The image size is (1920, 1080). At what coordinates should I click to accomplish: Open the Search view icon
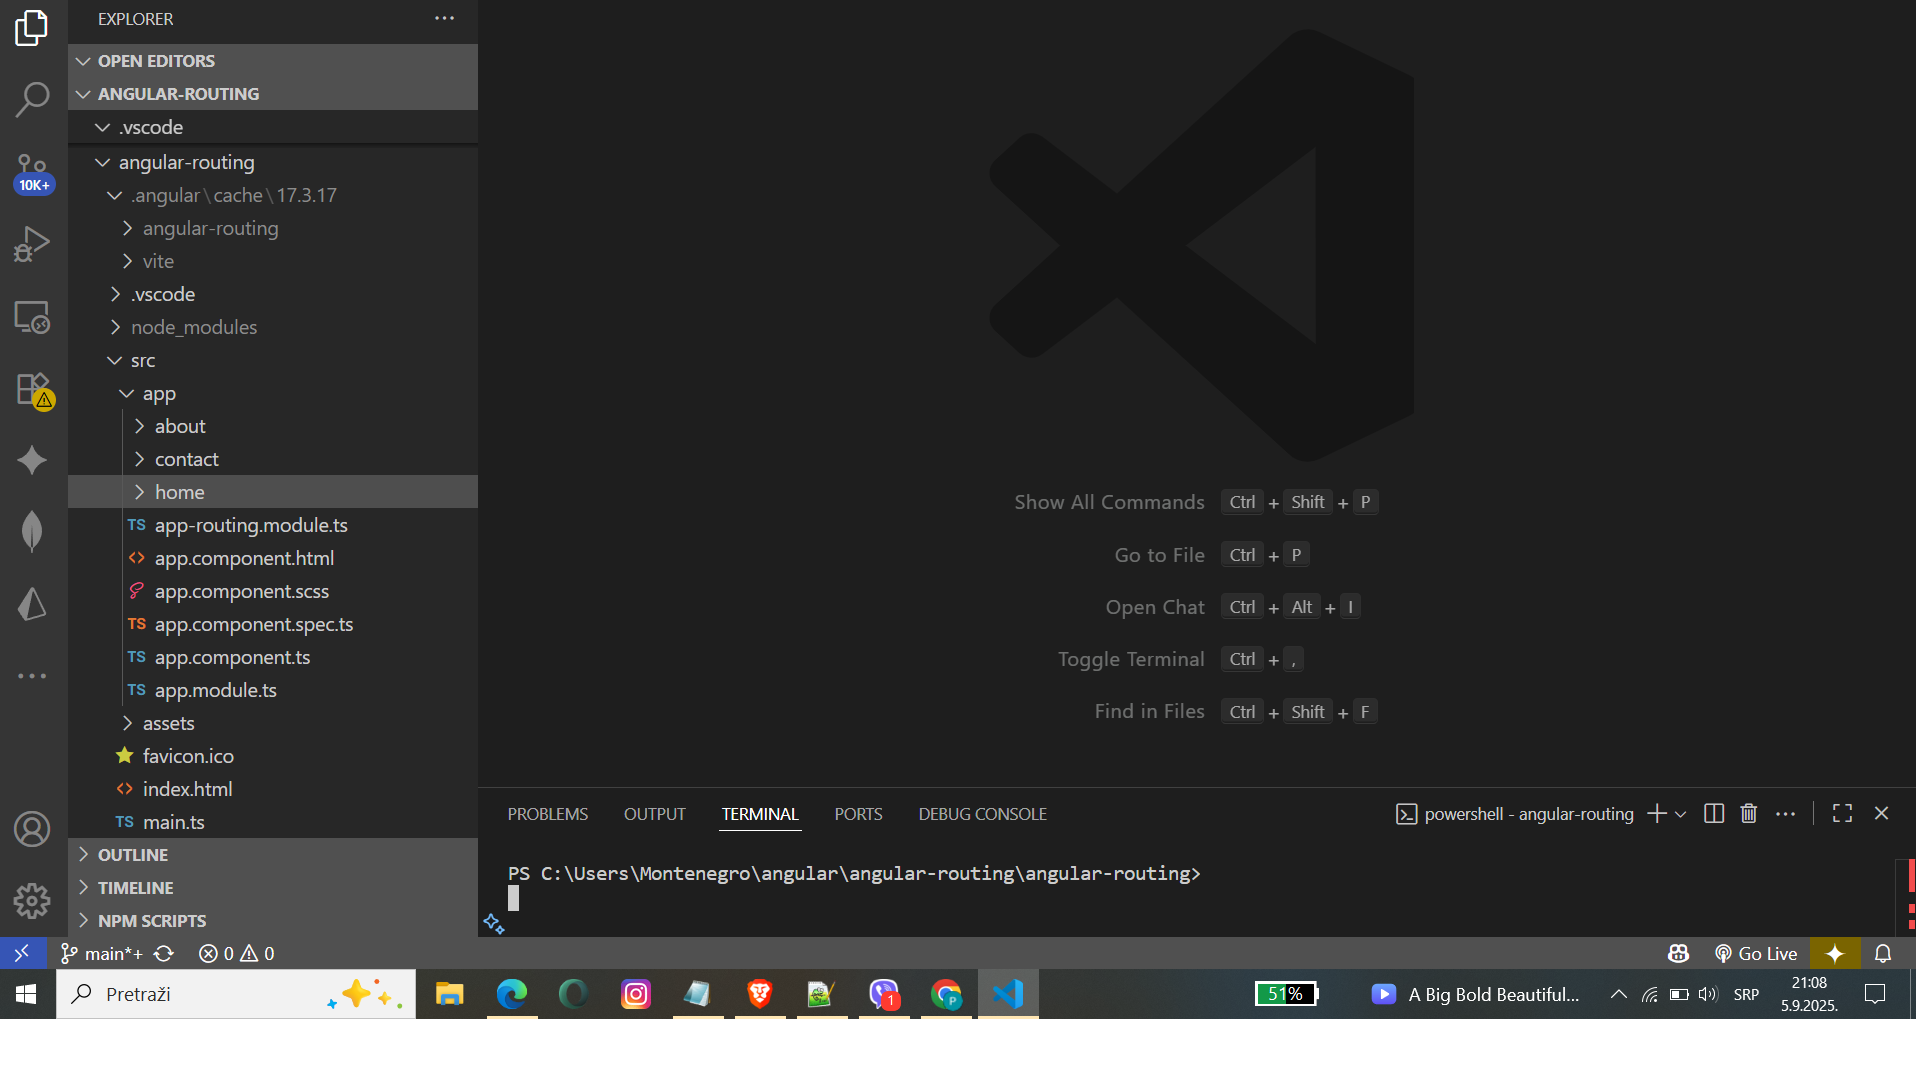pos(32,99)
